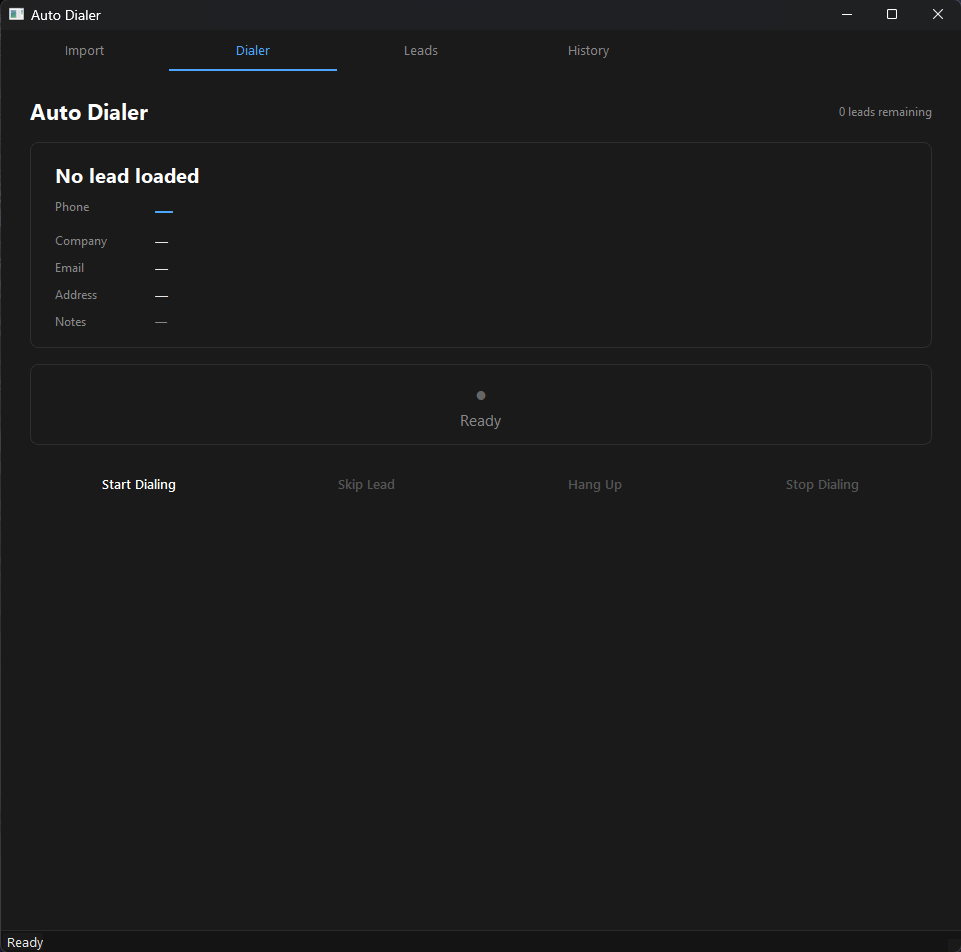Maximize the Auto Dialer window
The width and height of the screenshot is (961, 952).
pos(892,14)
